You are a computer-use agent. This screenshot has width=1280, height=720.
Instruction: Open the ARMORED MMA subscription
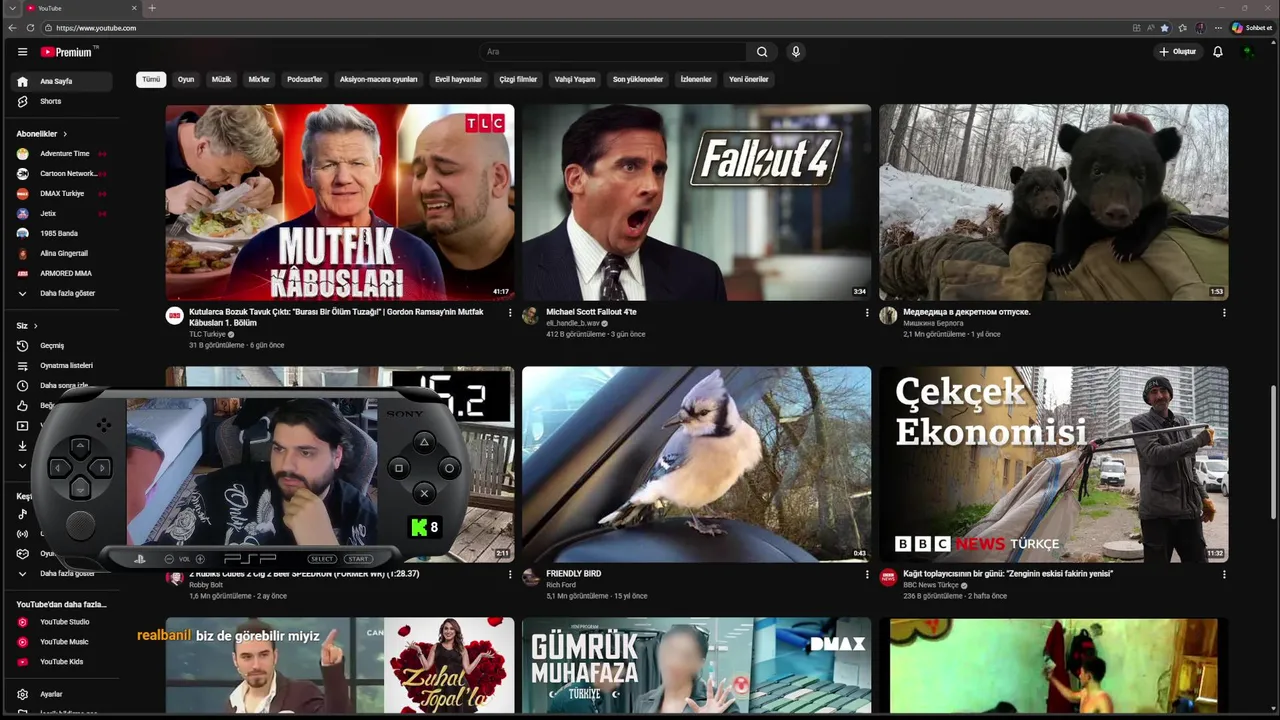tap(62, 273)
